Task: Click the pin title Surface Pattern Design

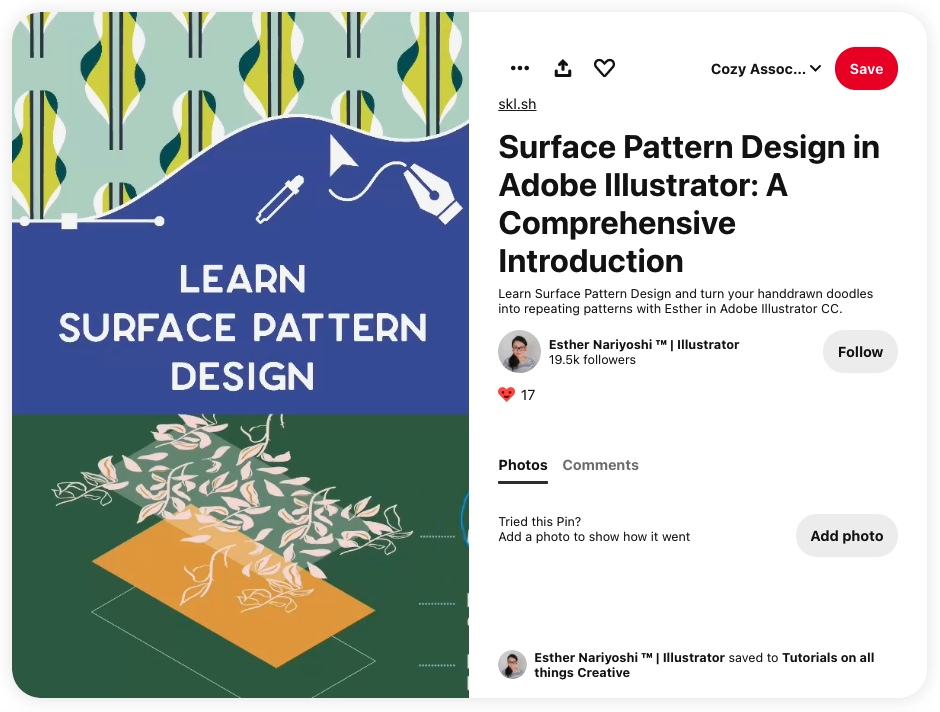Action: [x=689, y=204]
